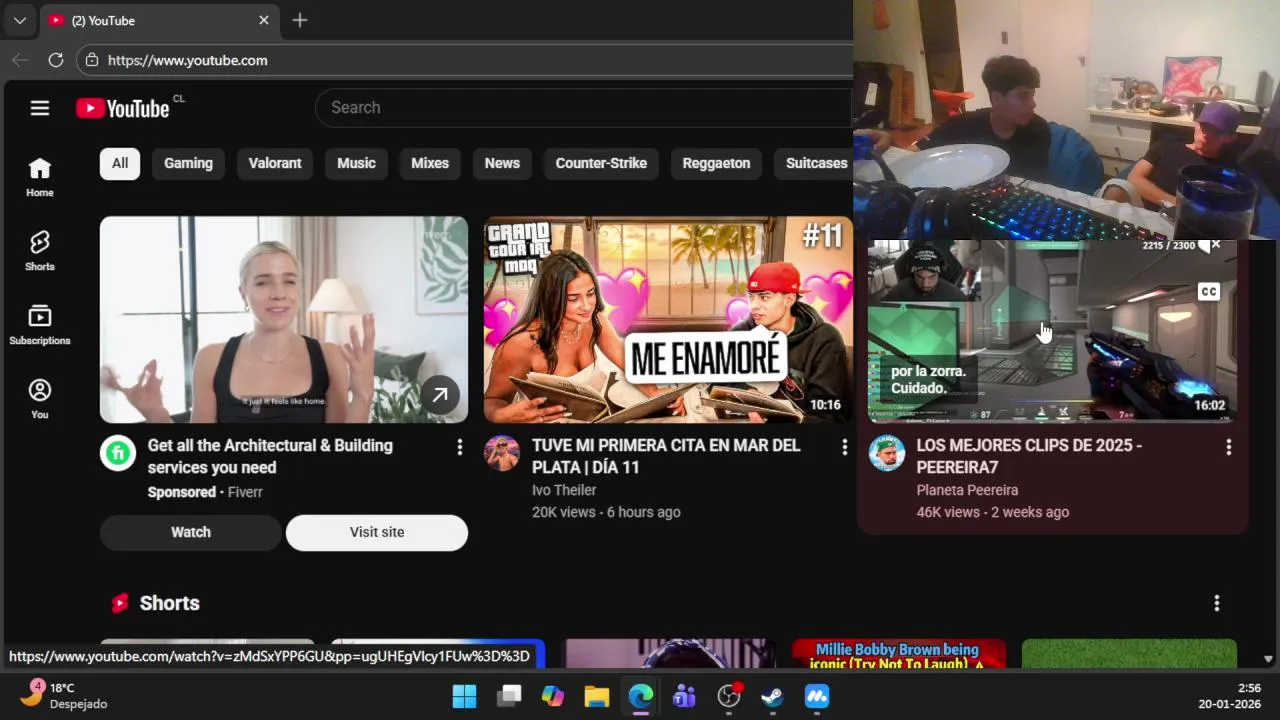Select the Music filter chip
The height and width of the screenshot is (720, 1280).
click(356, 163)
